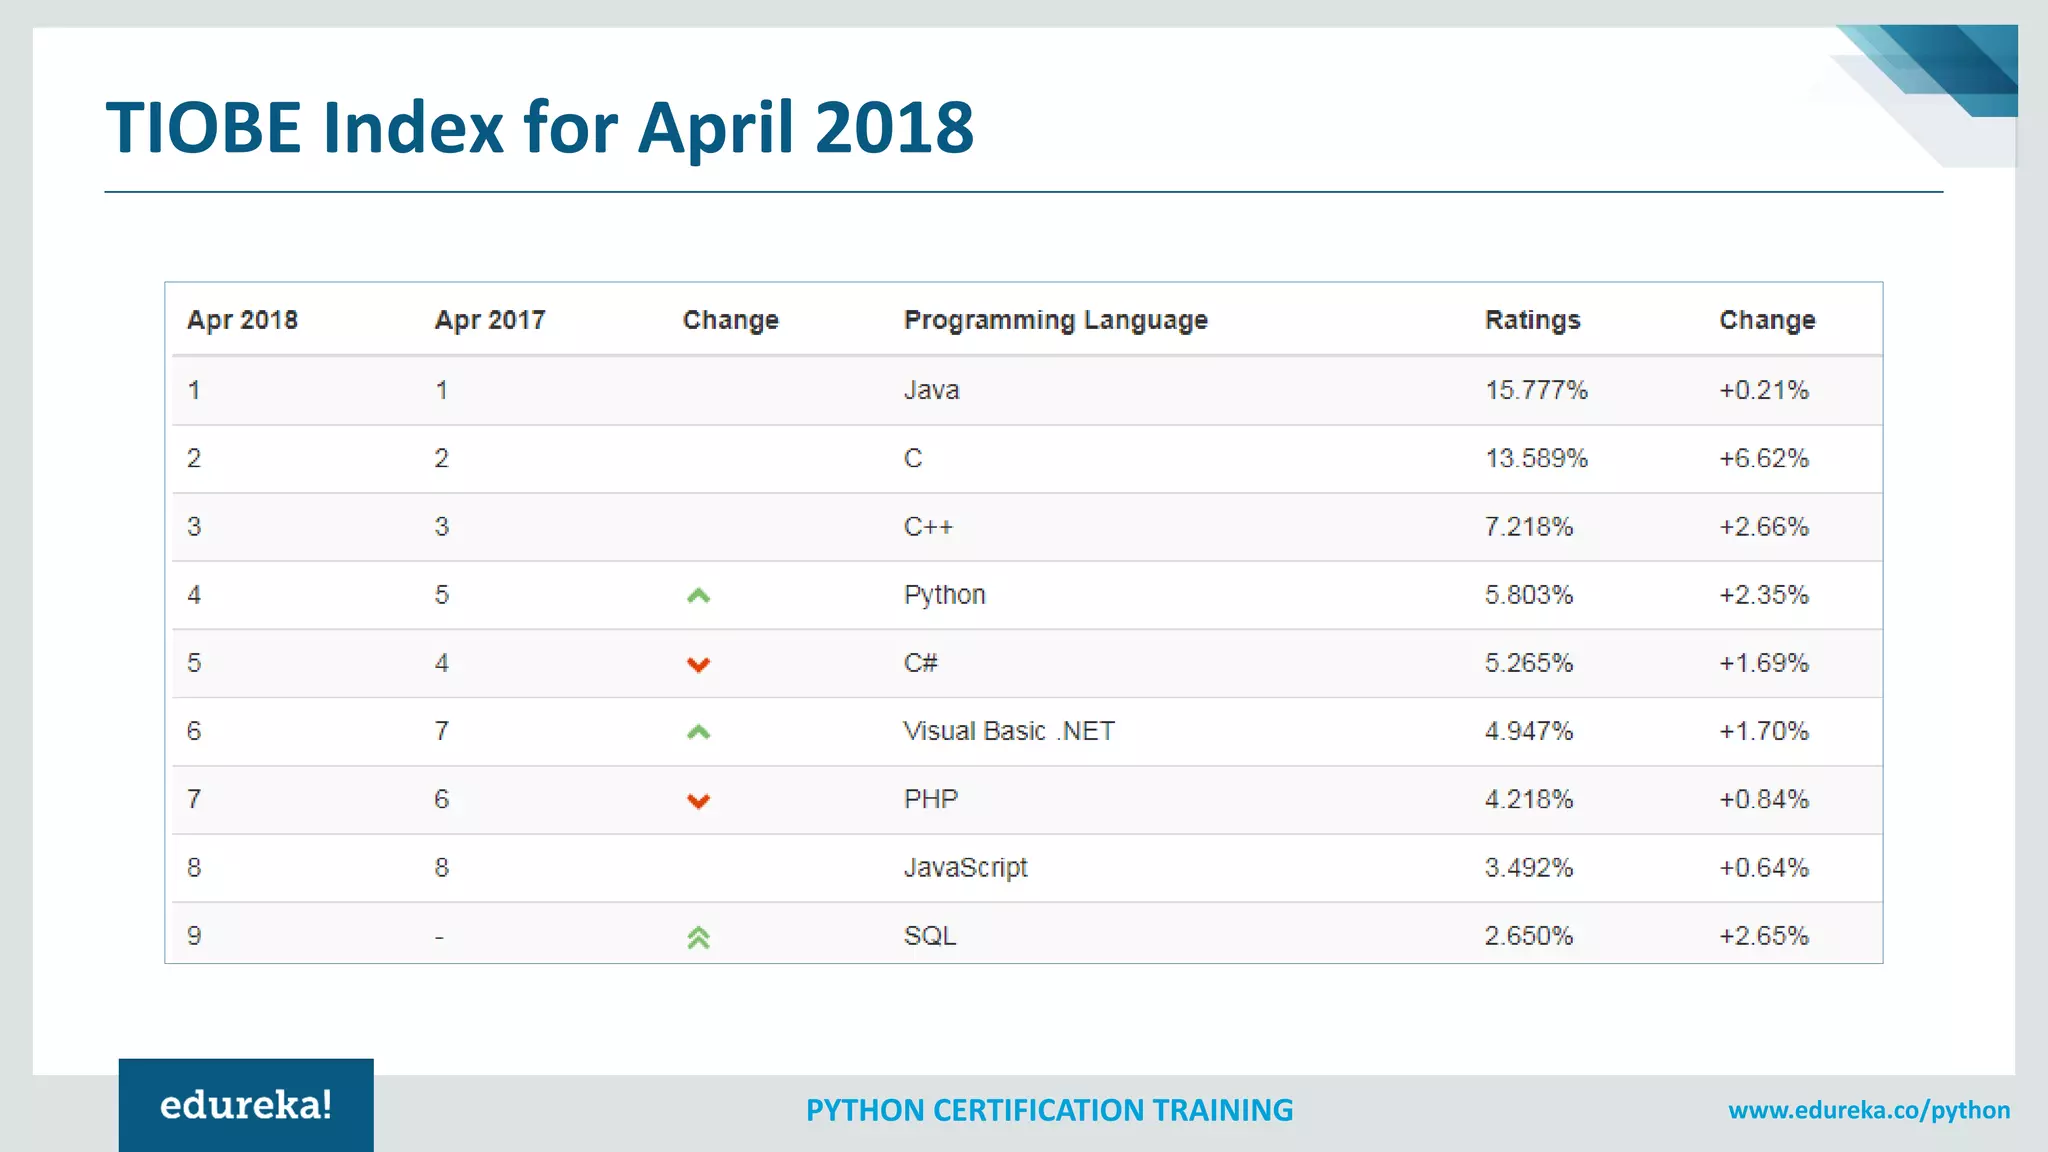Click the language name Python

click(x=945, y=595)
